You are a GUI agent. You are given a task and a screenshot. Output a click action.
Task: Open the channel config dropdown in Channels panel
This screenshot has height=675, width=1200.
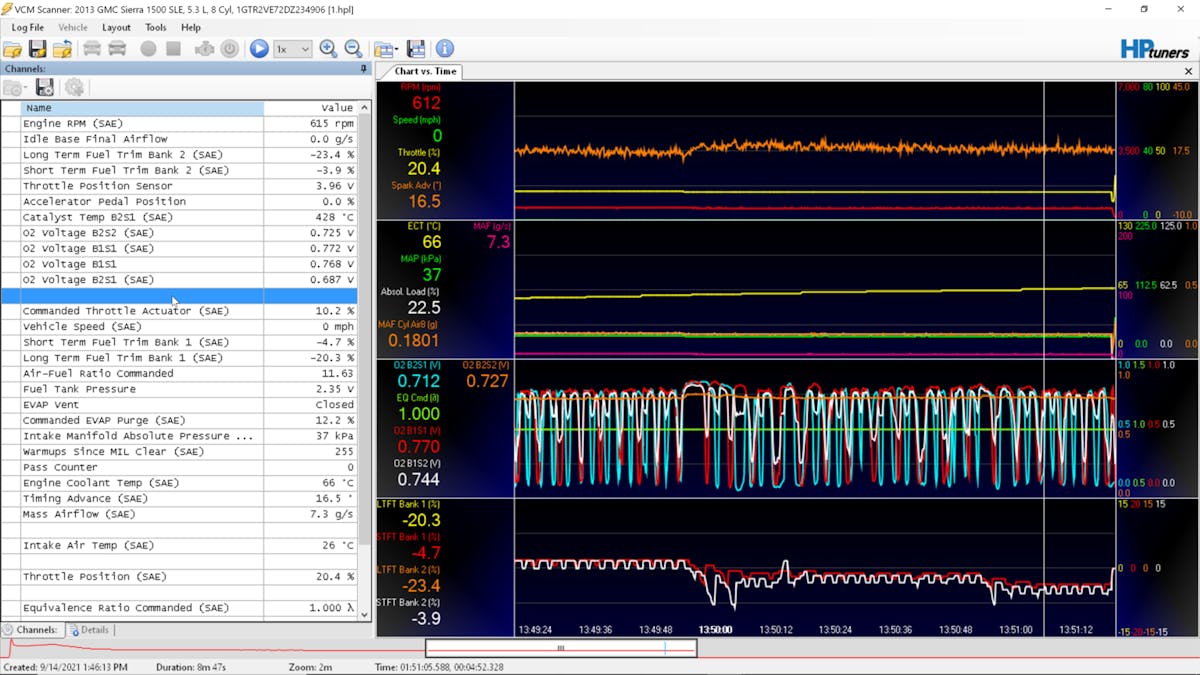pos(14,87)
